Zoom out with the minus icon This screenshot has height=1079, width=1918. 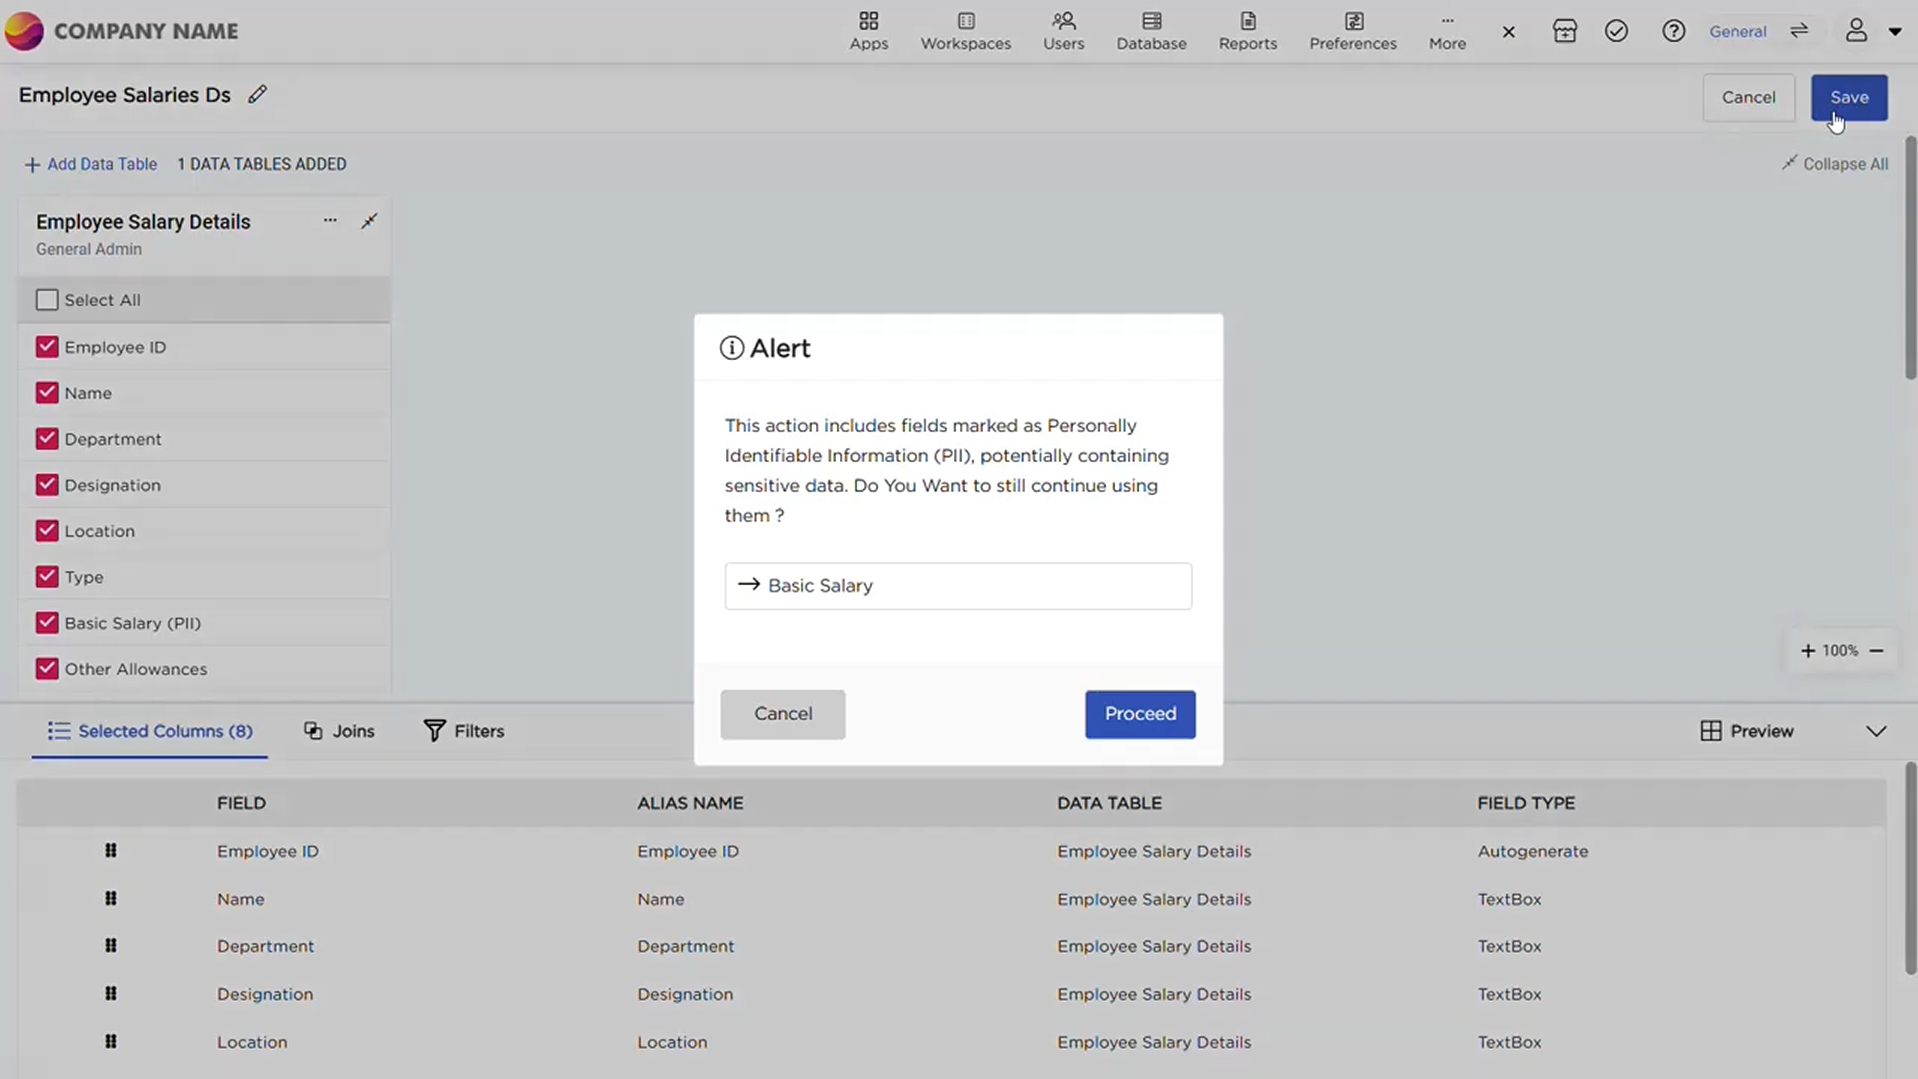1876,651
